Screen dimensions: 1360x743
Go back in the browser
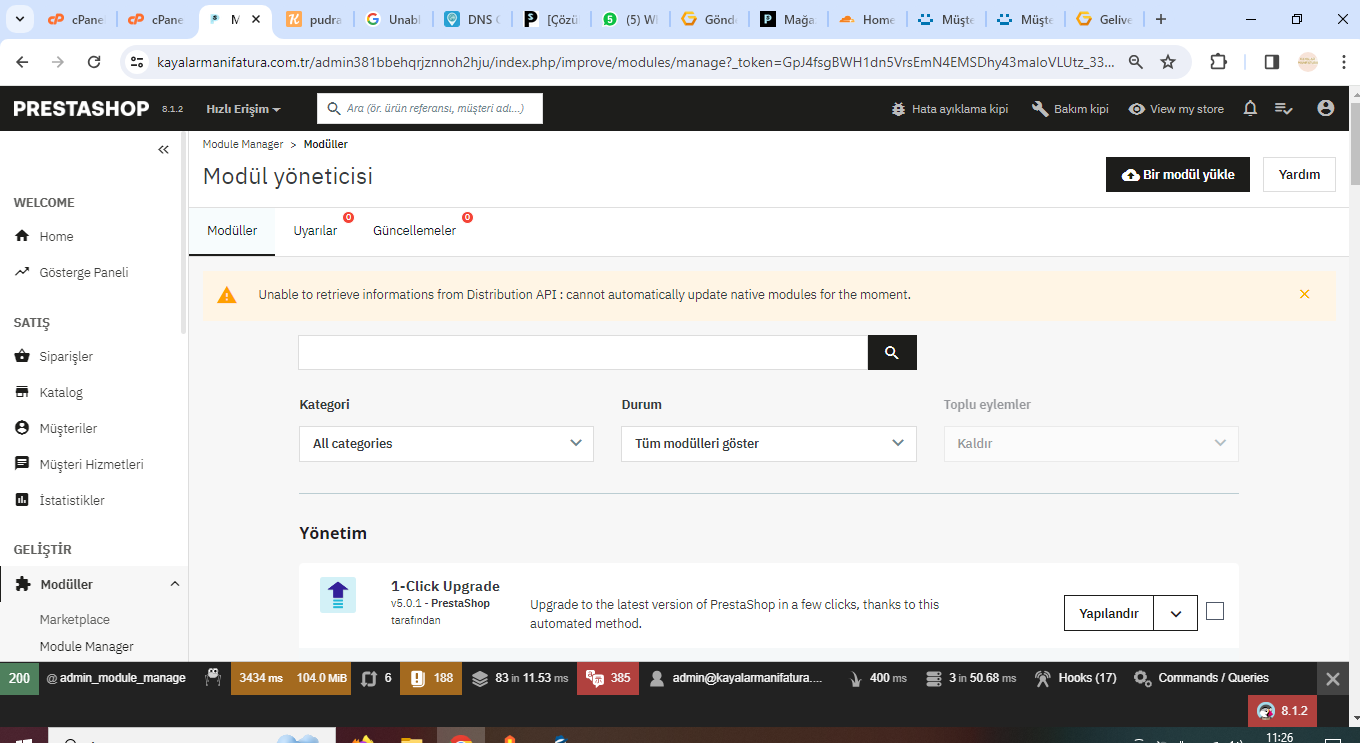23,62
